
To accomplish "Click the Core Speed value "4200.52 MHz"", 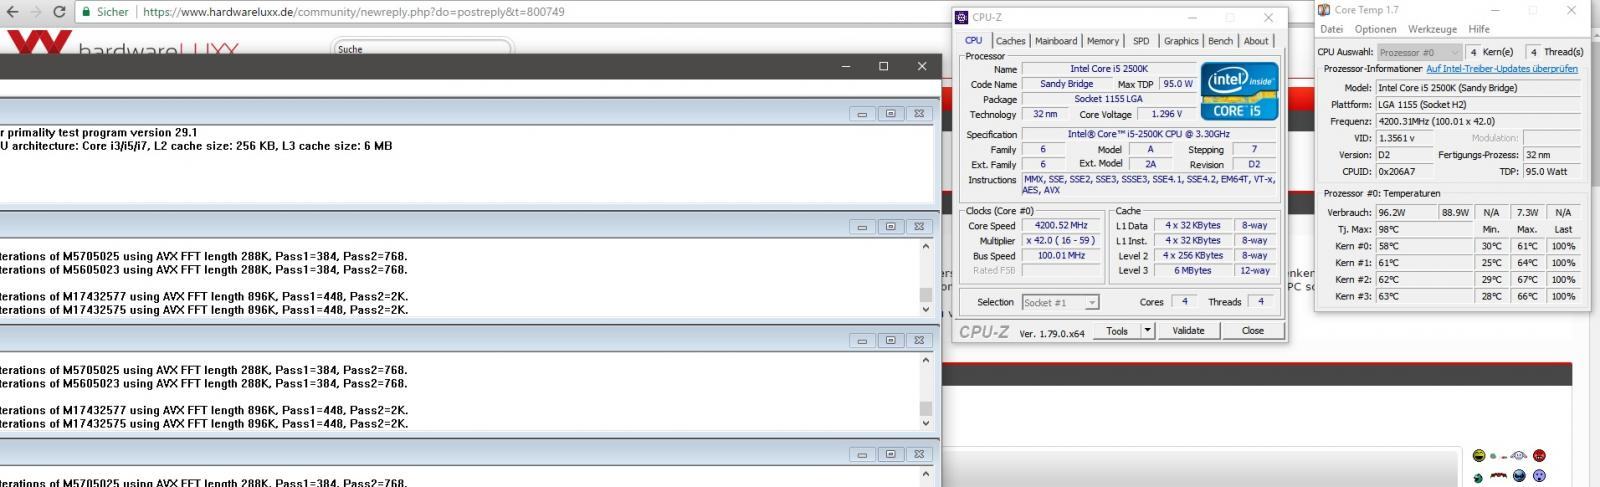I will coord(1060,226).
